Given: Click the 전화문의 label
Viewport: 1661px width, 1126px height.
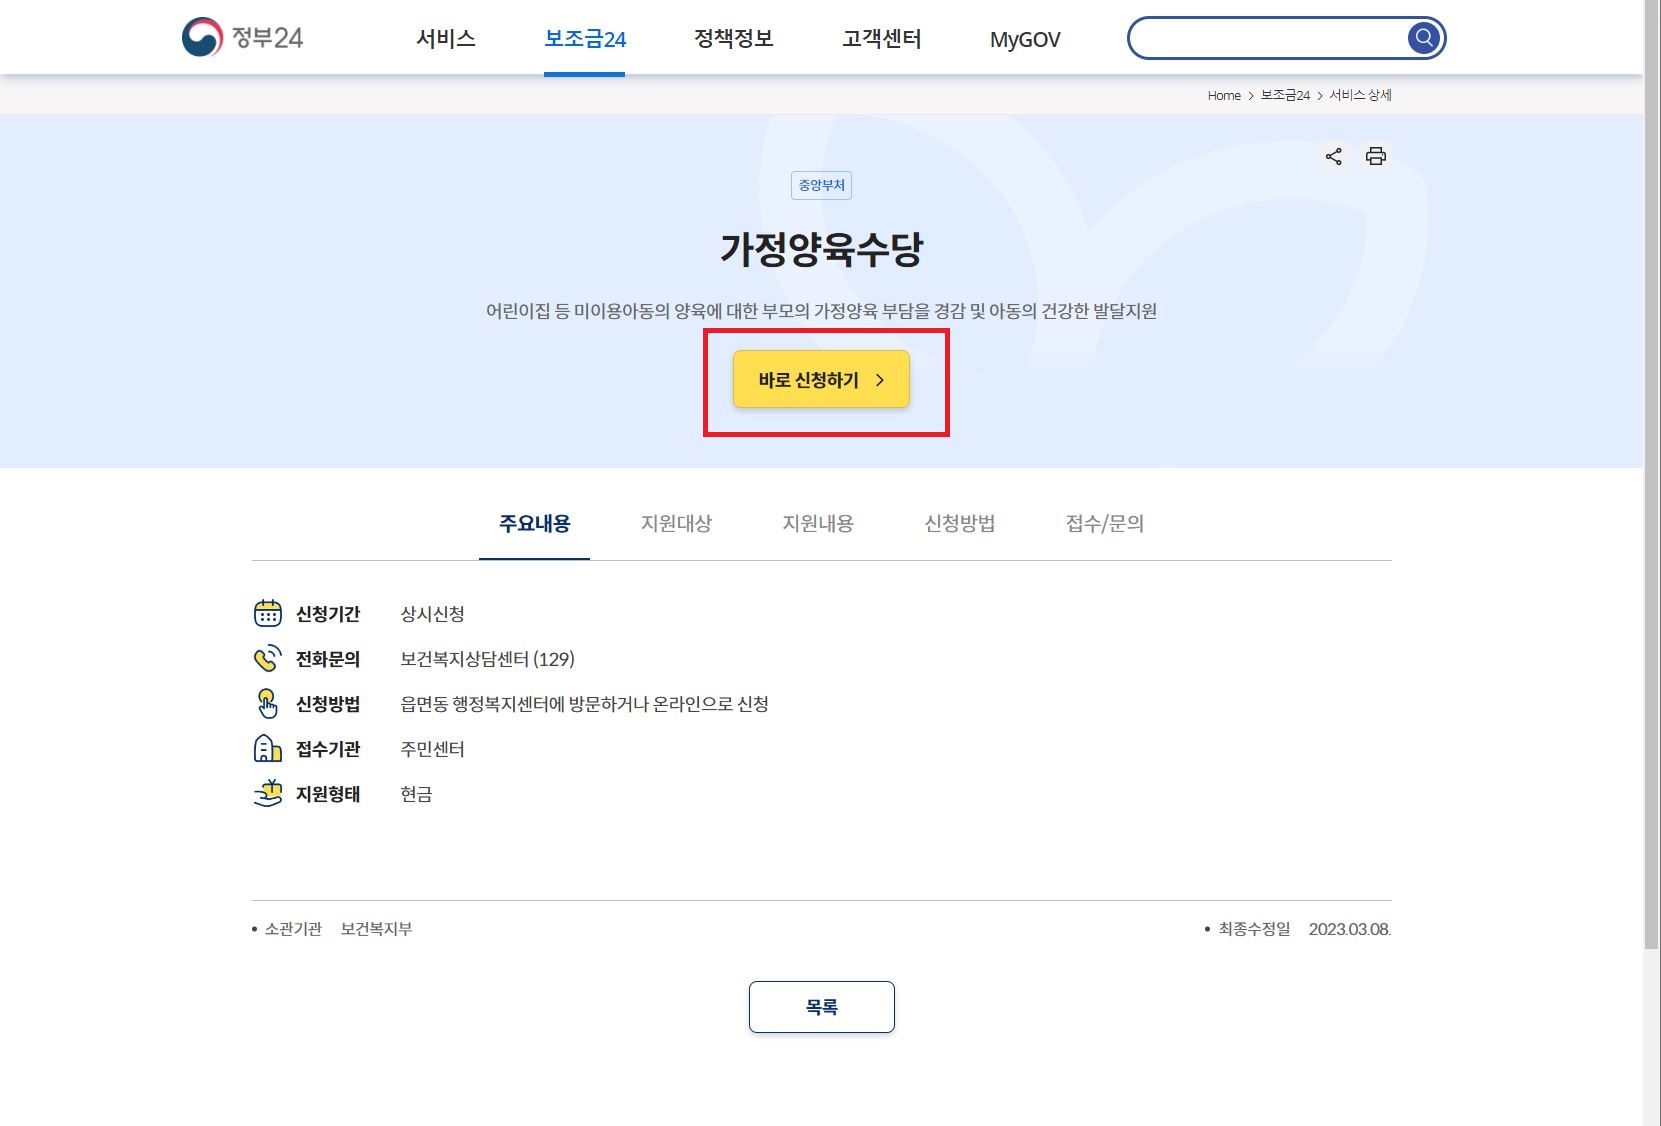Looking at the screenshot, I should (x=328, y=659).
